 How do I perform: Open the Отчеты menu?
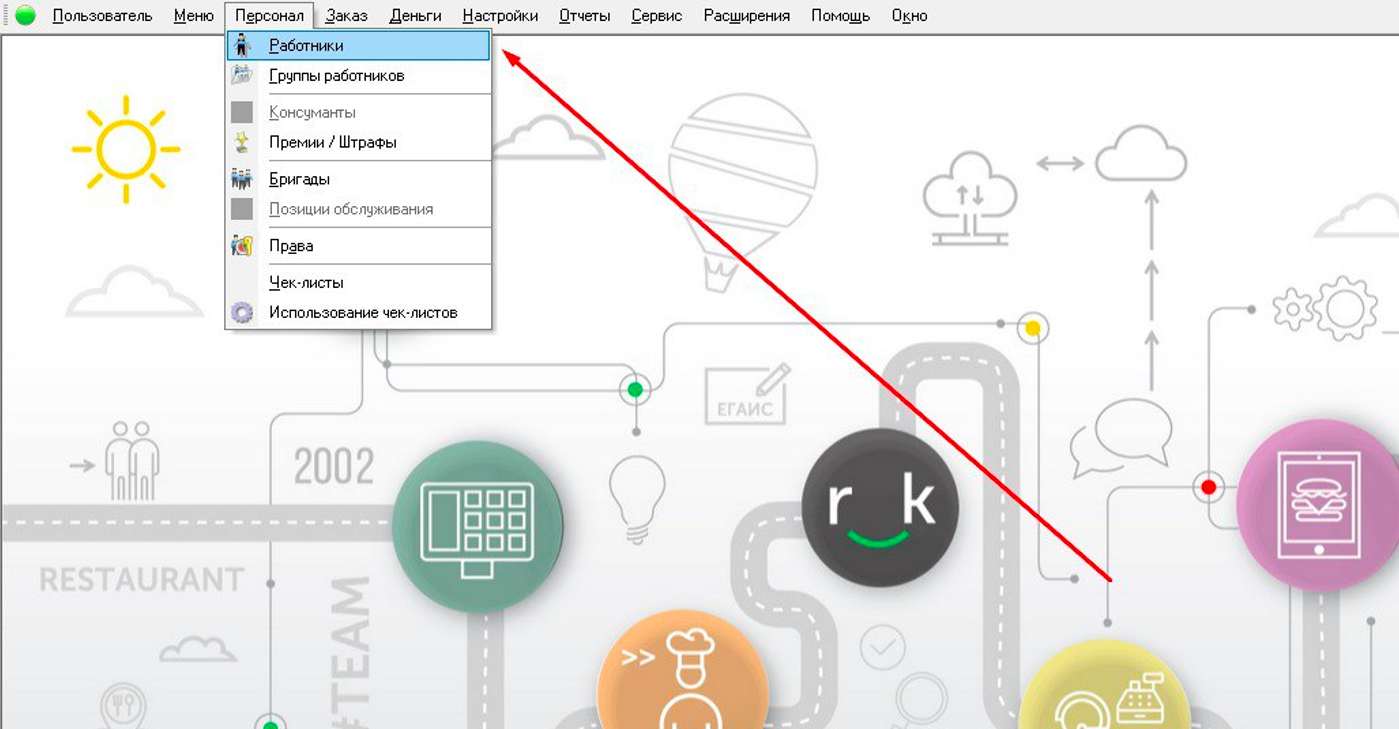pyautogui.click(x=584, y=15)
